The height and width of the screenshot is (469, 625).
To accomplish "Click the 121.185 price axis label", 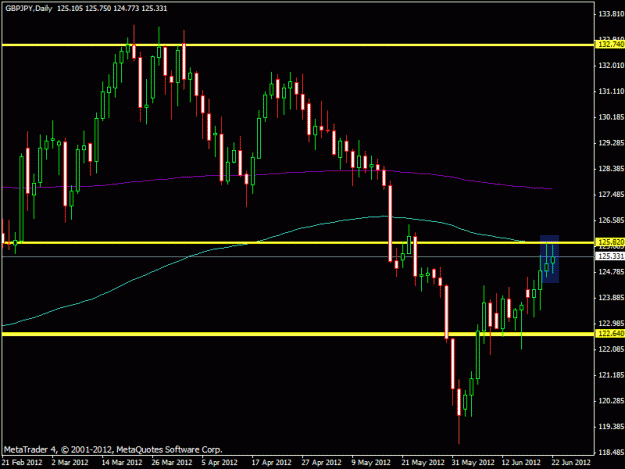I will (611, 375).
